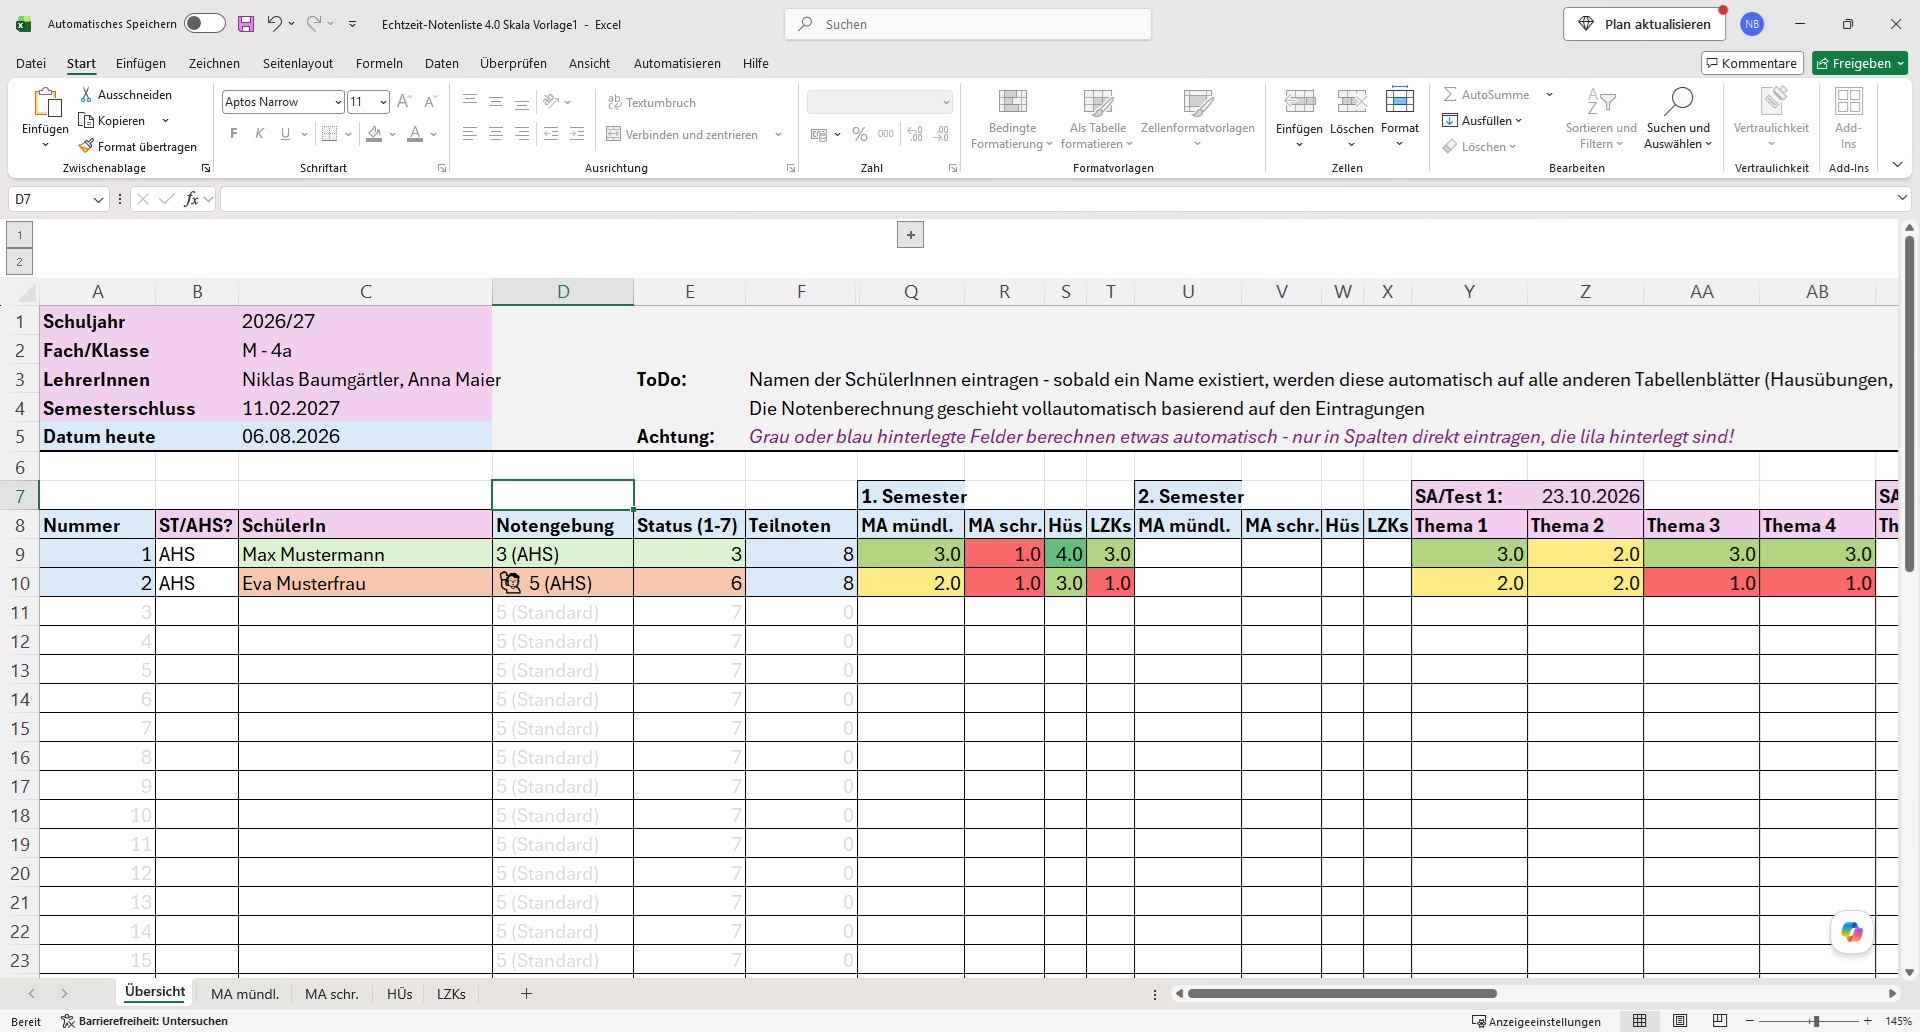Click the Redo arrow icon
The width and height of the screenshot is (1920, 1032).
pos(314,24)
